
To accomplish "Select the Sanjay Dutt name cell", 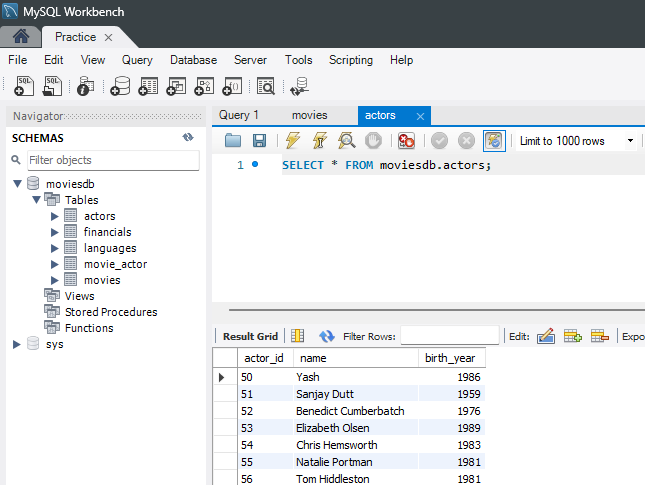I will click(x=356, y=394).
